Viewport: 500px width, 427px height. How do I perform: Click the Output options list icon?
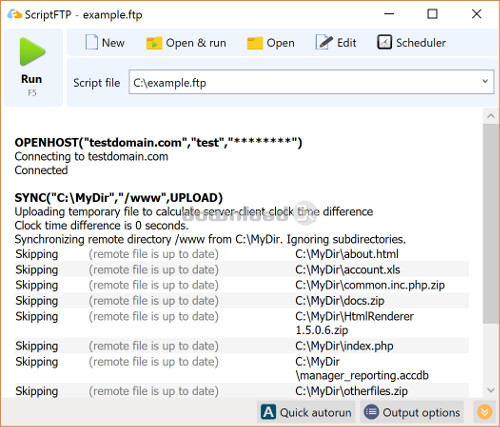click(x=371, y=412)
